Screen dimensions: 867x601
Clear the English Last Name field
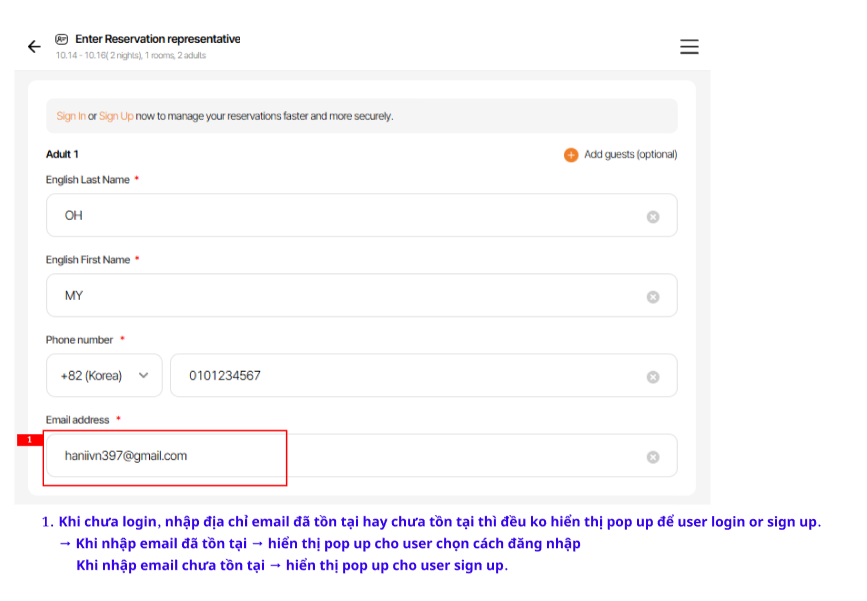click(x=653, y=216)
